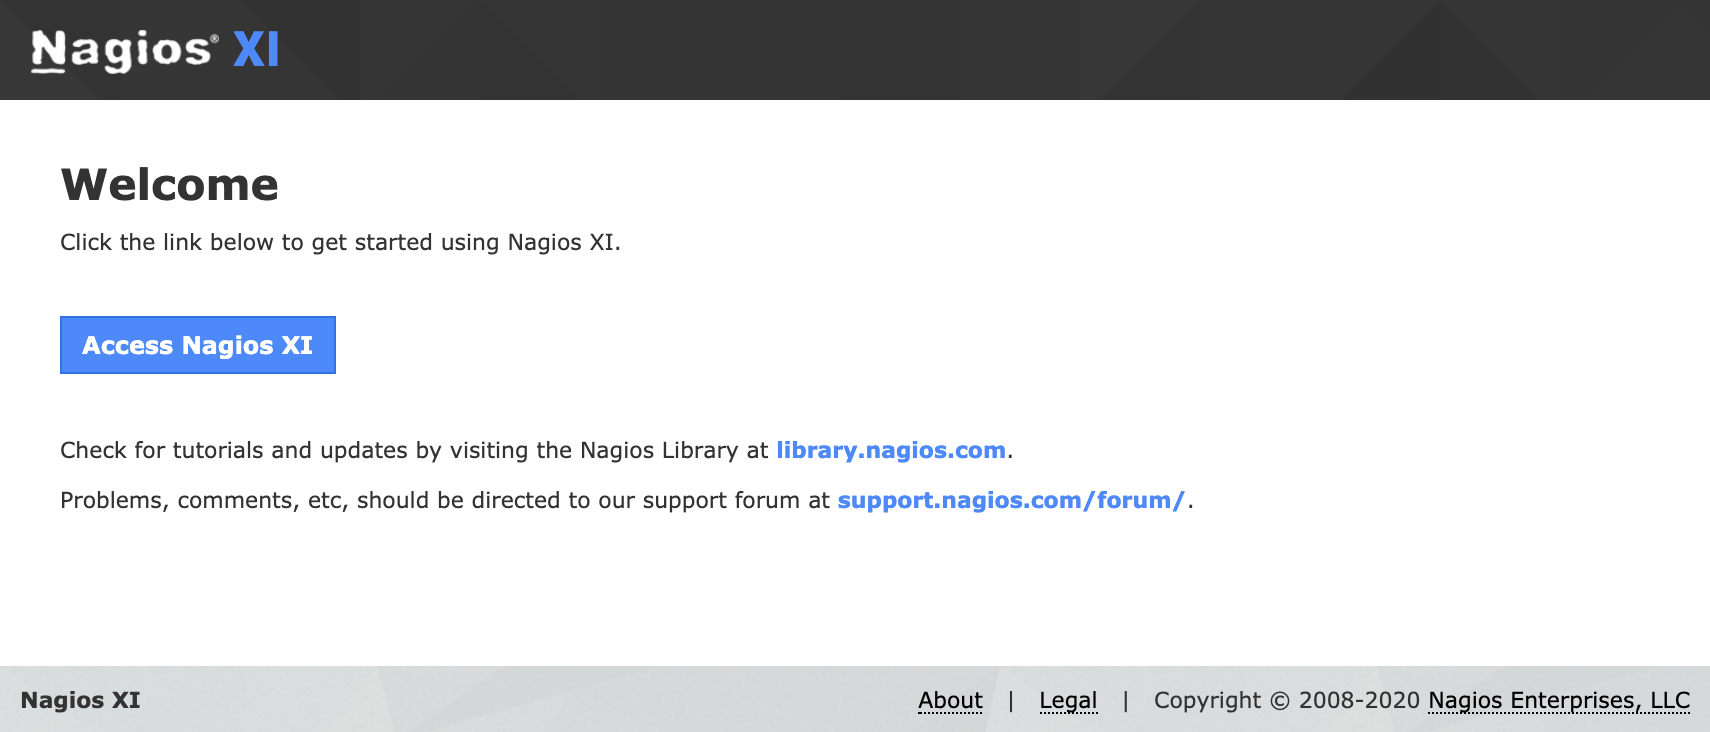The image size is (1710, 732).
Task: Open the Legal link in the footer
Action: [1068, 700]
